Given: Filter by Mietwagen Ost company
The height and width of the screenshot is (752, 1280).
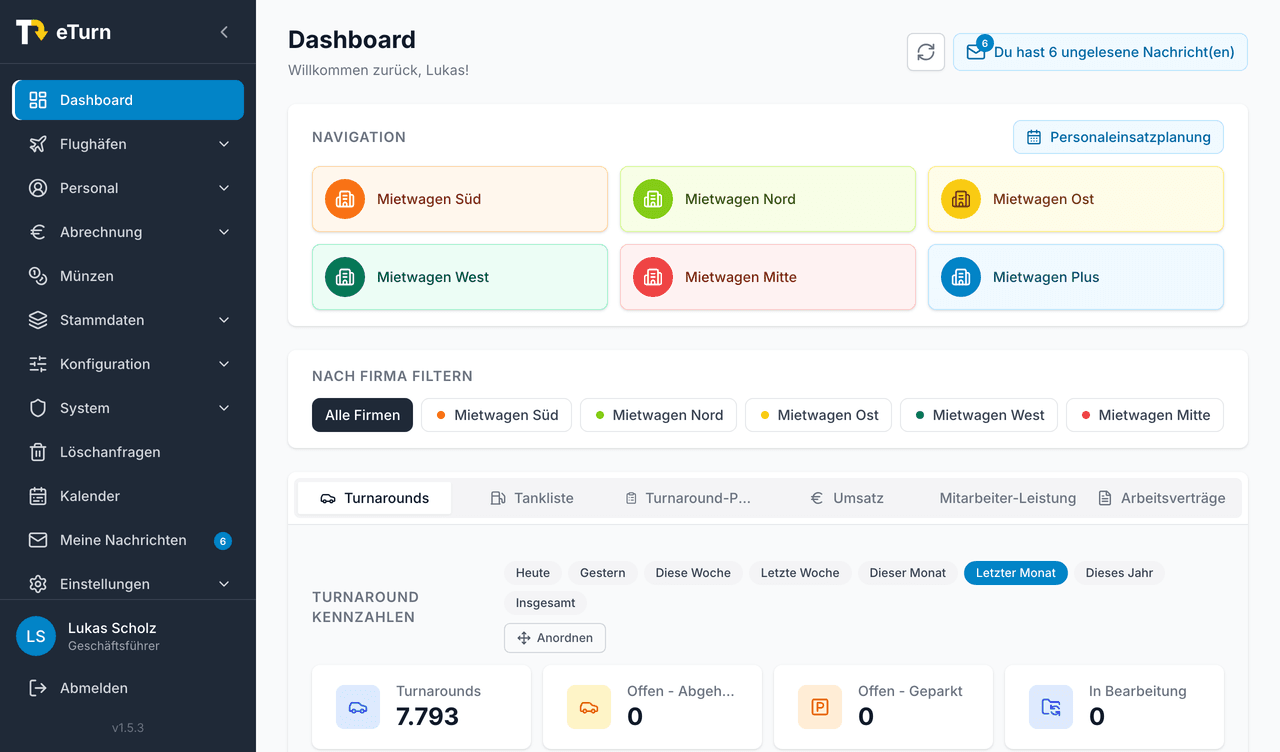Looking at the screenshot, I should tap(818, 415).
